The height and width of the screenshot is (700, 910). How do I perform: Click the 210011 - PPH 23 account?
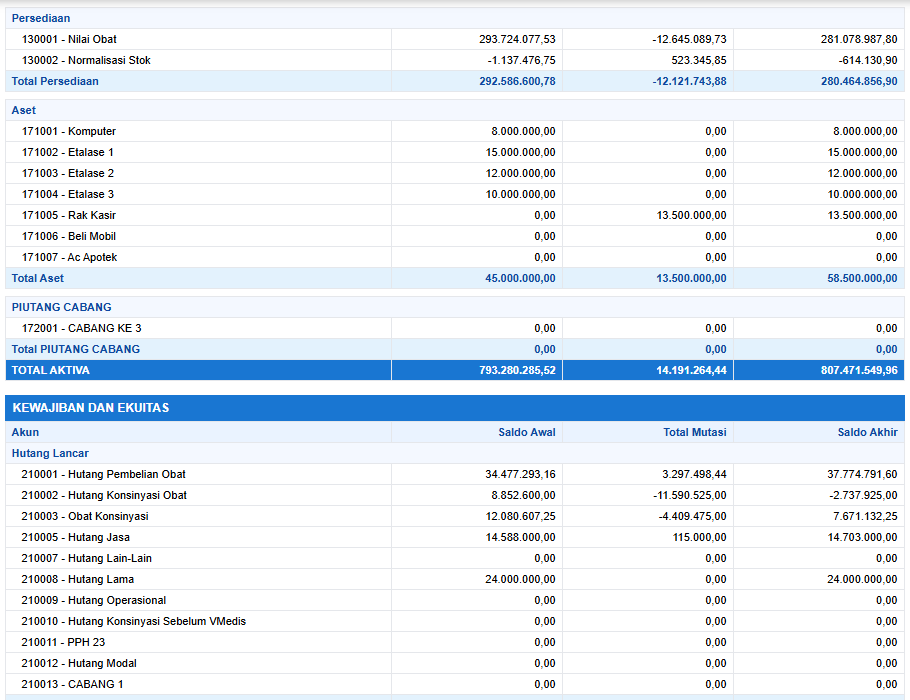coord(63,642)
